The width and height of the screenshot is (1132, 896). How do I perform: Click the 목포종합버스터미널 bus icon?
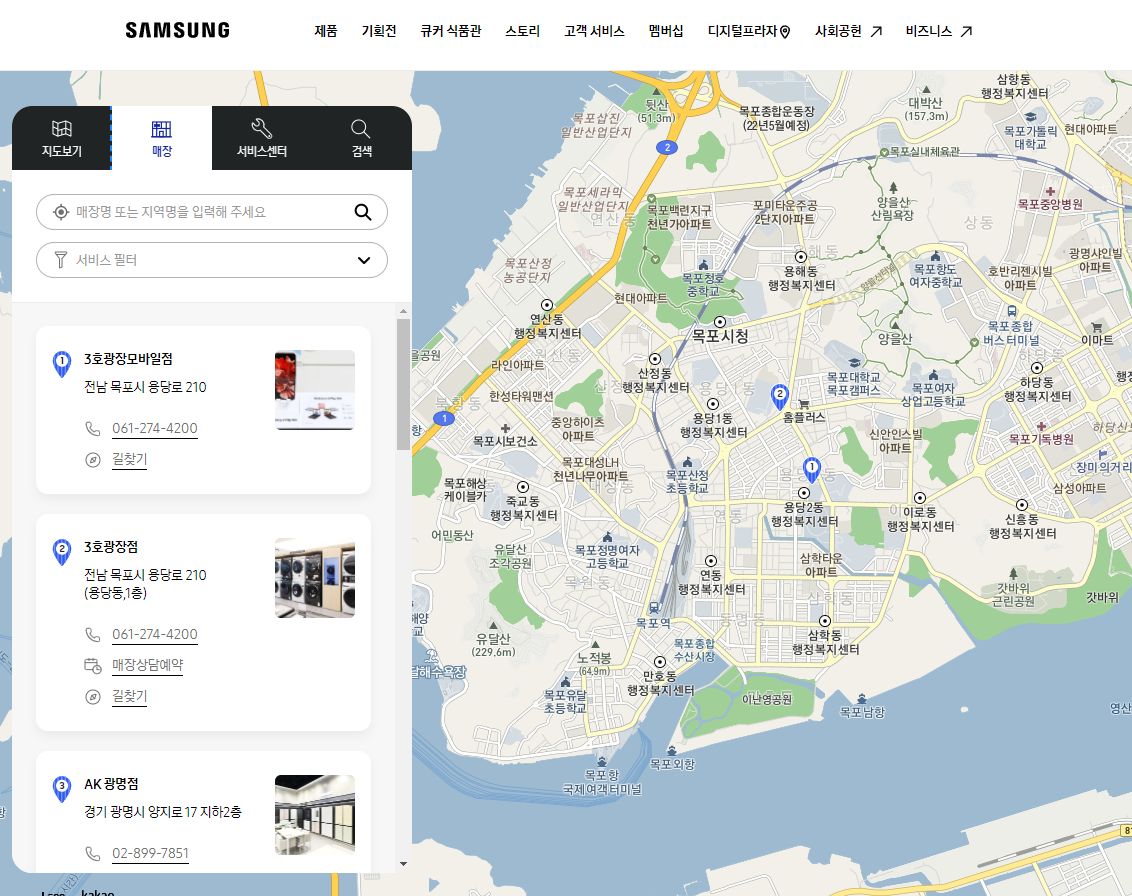[1012, 311]
